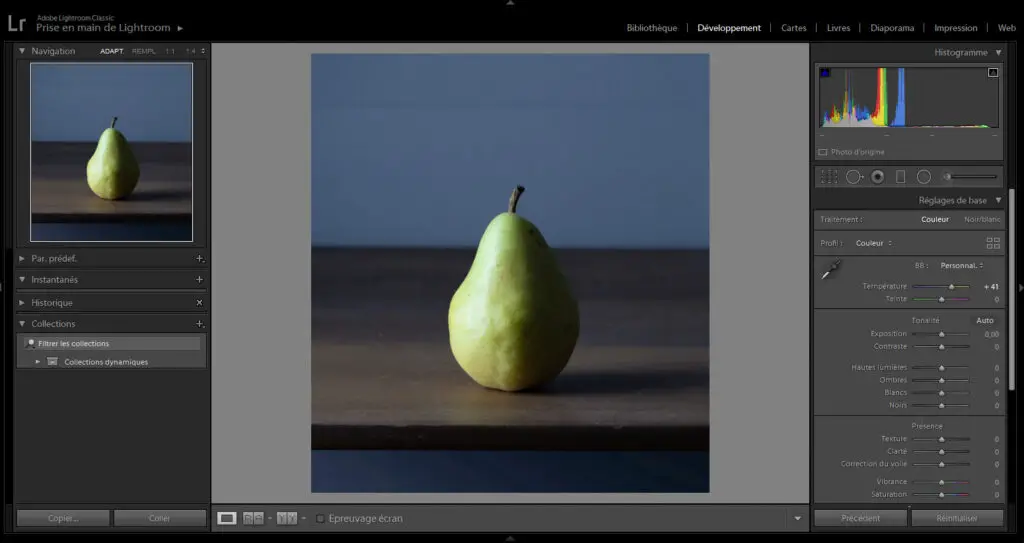The width and height of the screenshot is (1024, 543).
Task: Pick the Radial Filter tool
Action: (924, 177)
